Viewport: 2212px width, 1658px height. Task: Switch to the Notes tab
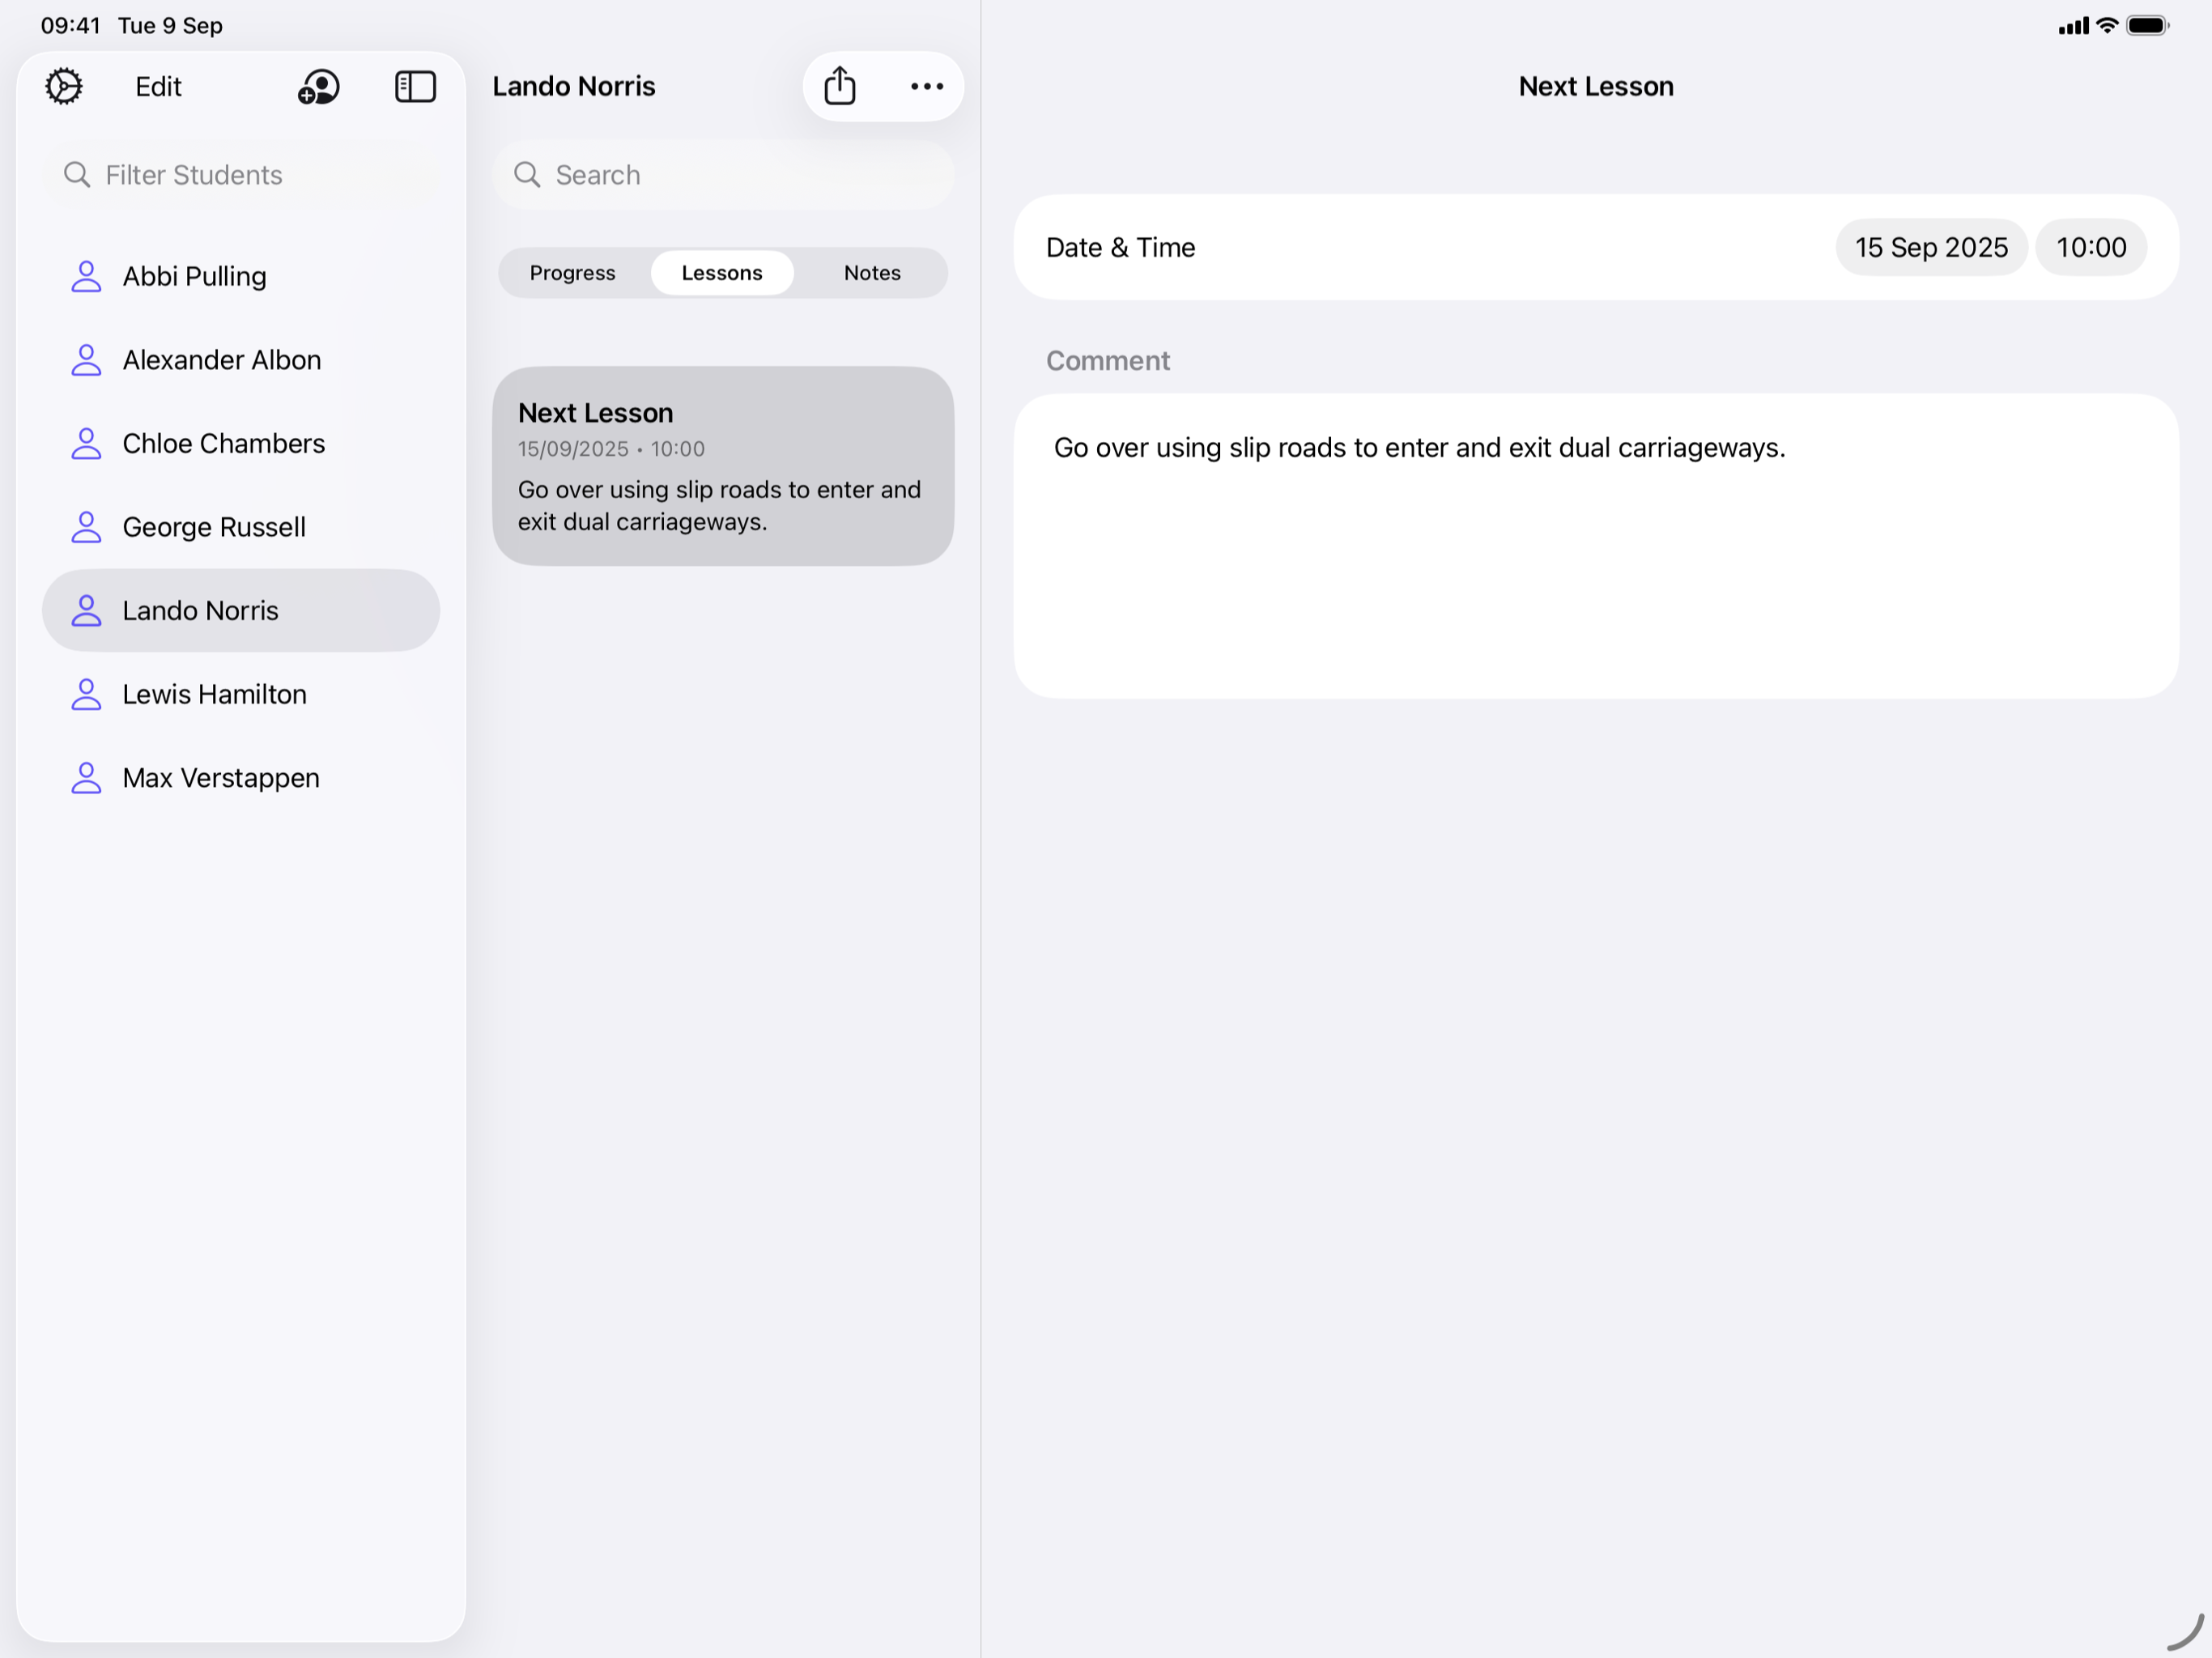tap(872, 273)
